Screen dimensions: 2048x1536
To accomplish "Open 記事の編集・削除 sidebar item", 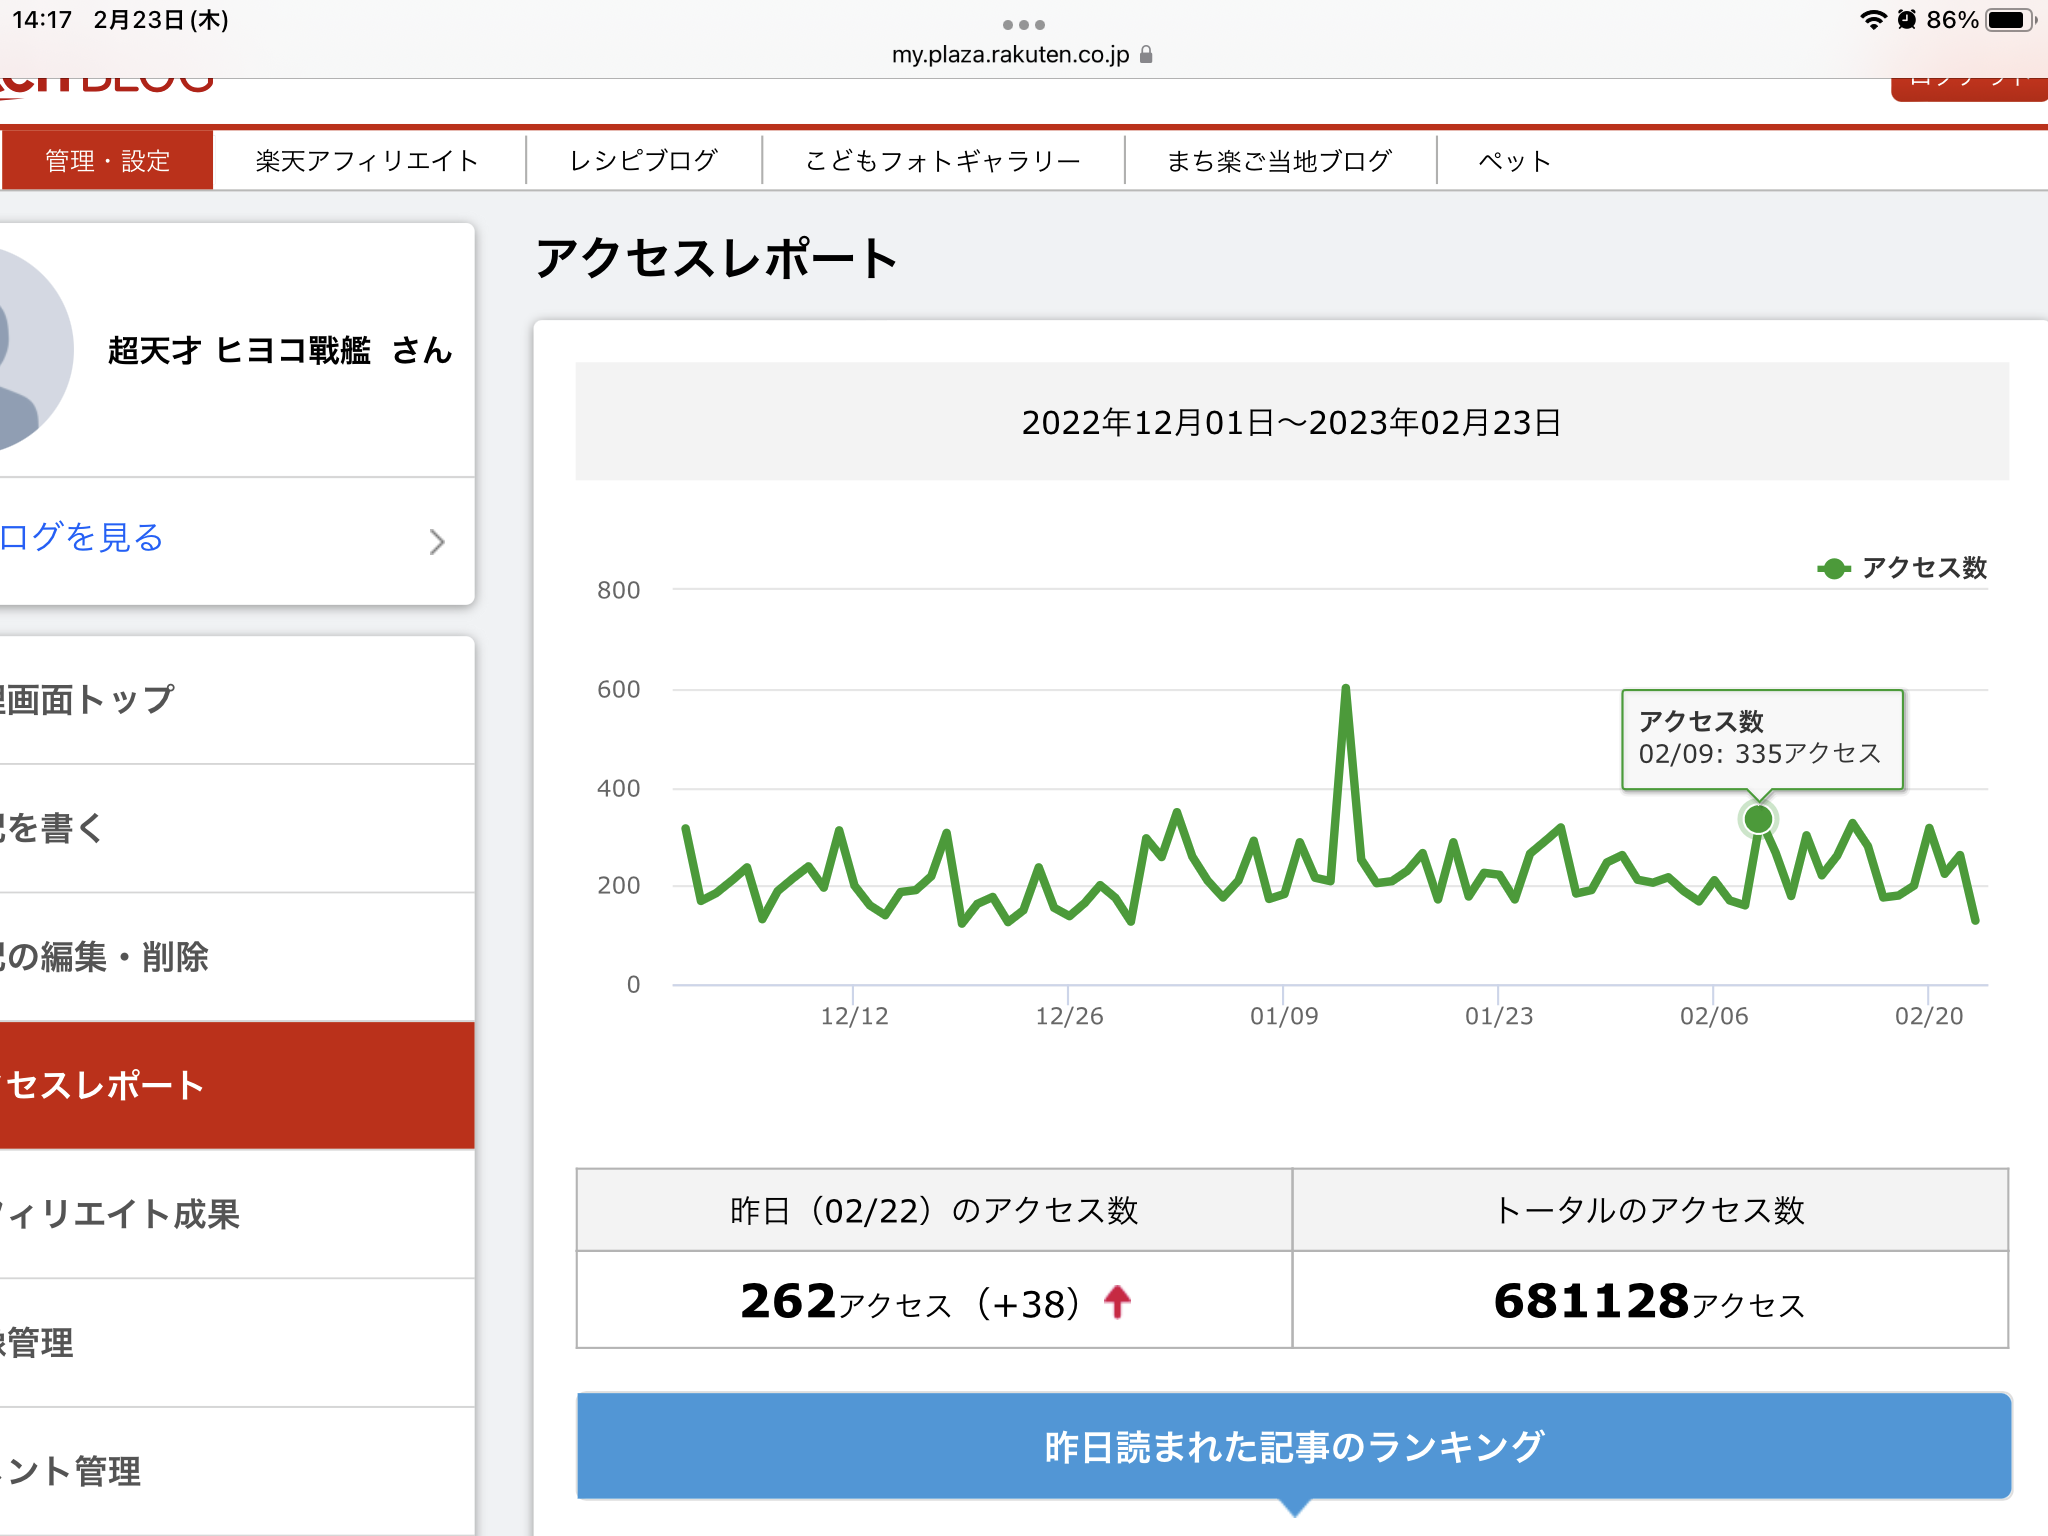I will tap(105, 957).
